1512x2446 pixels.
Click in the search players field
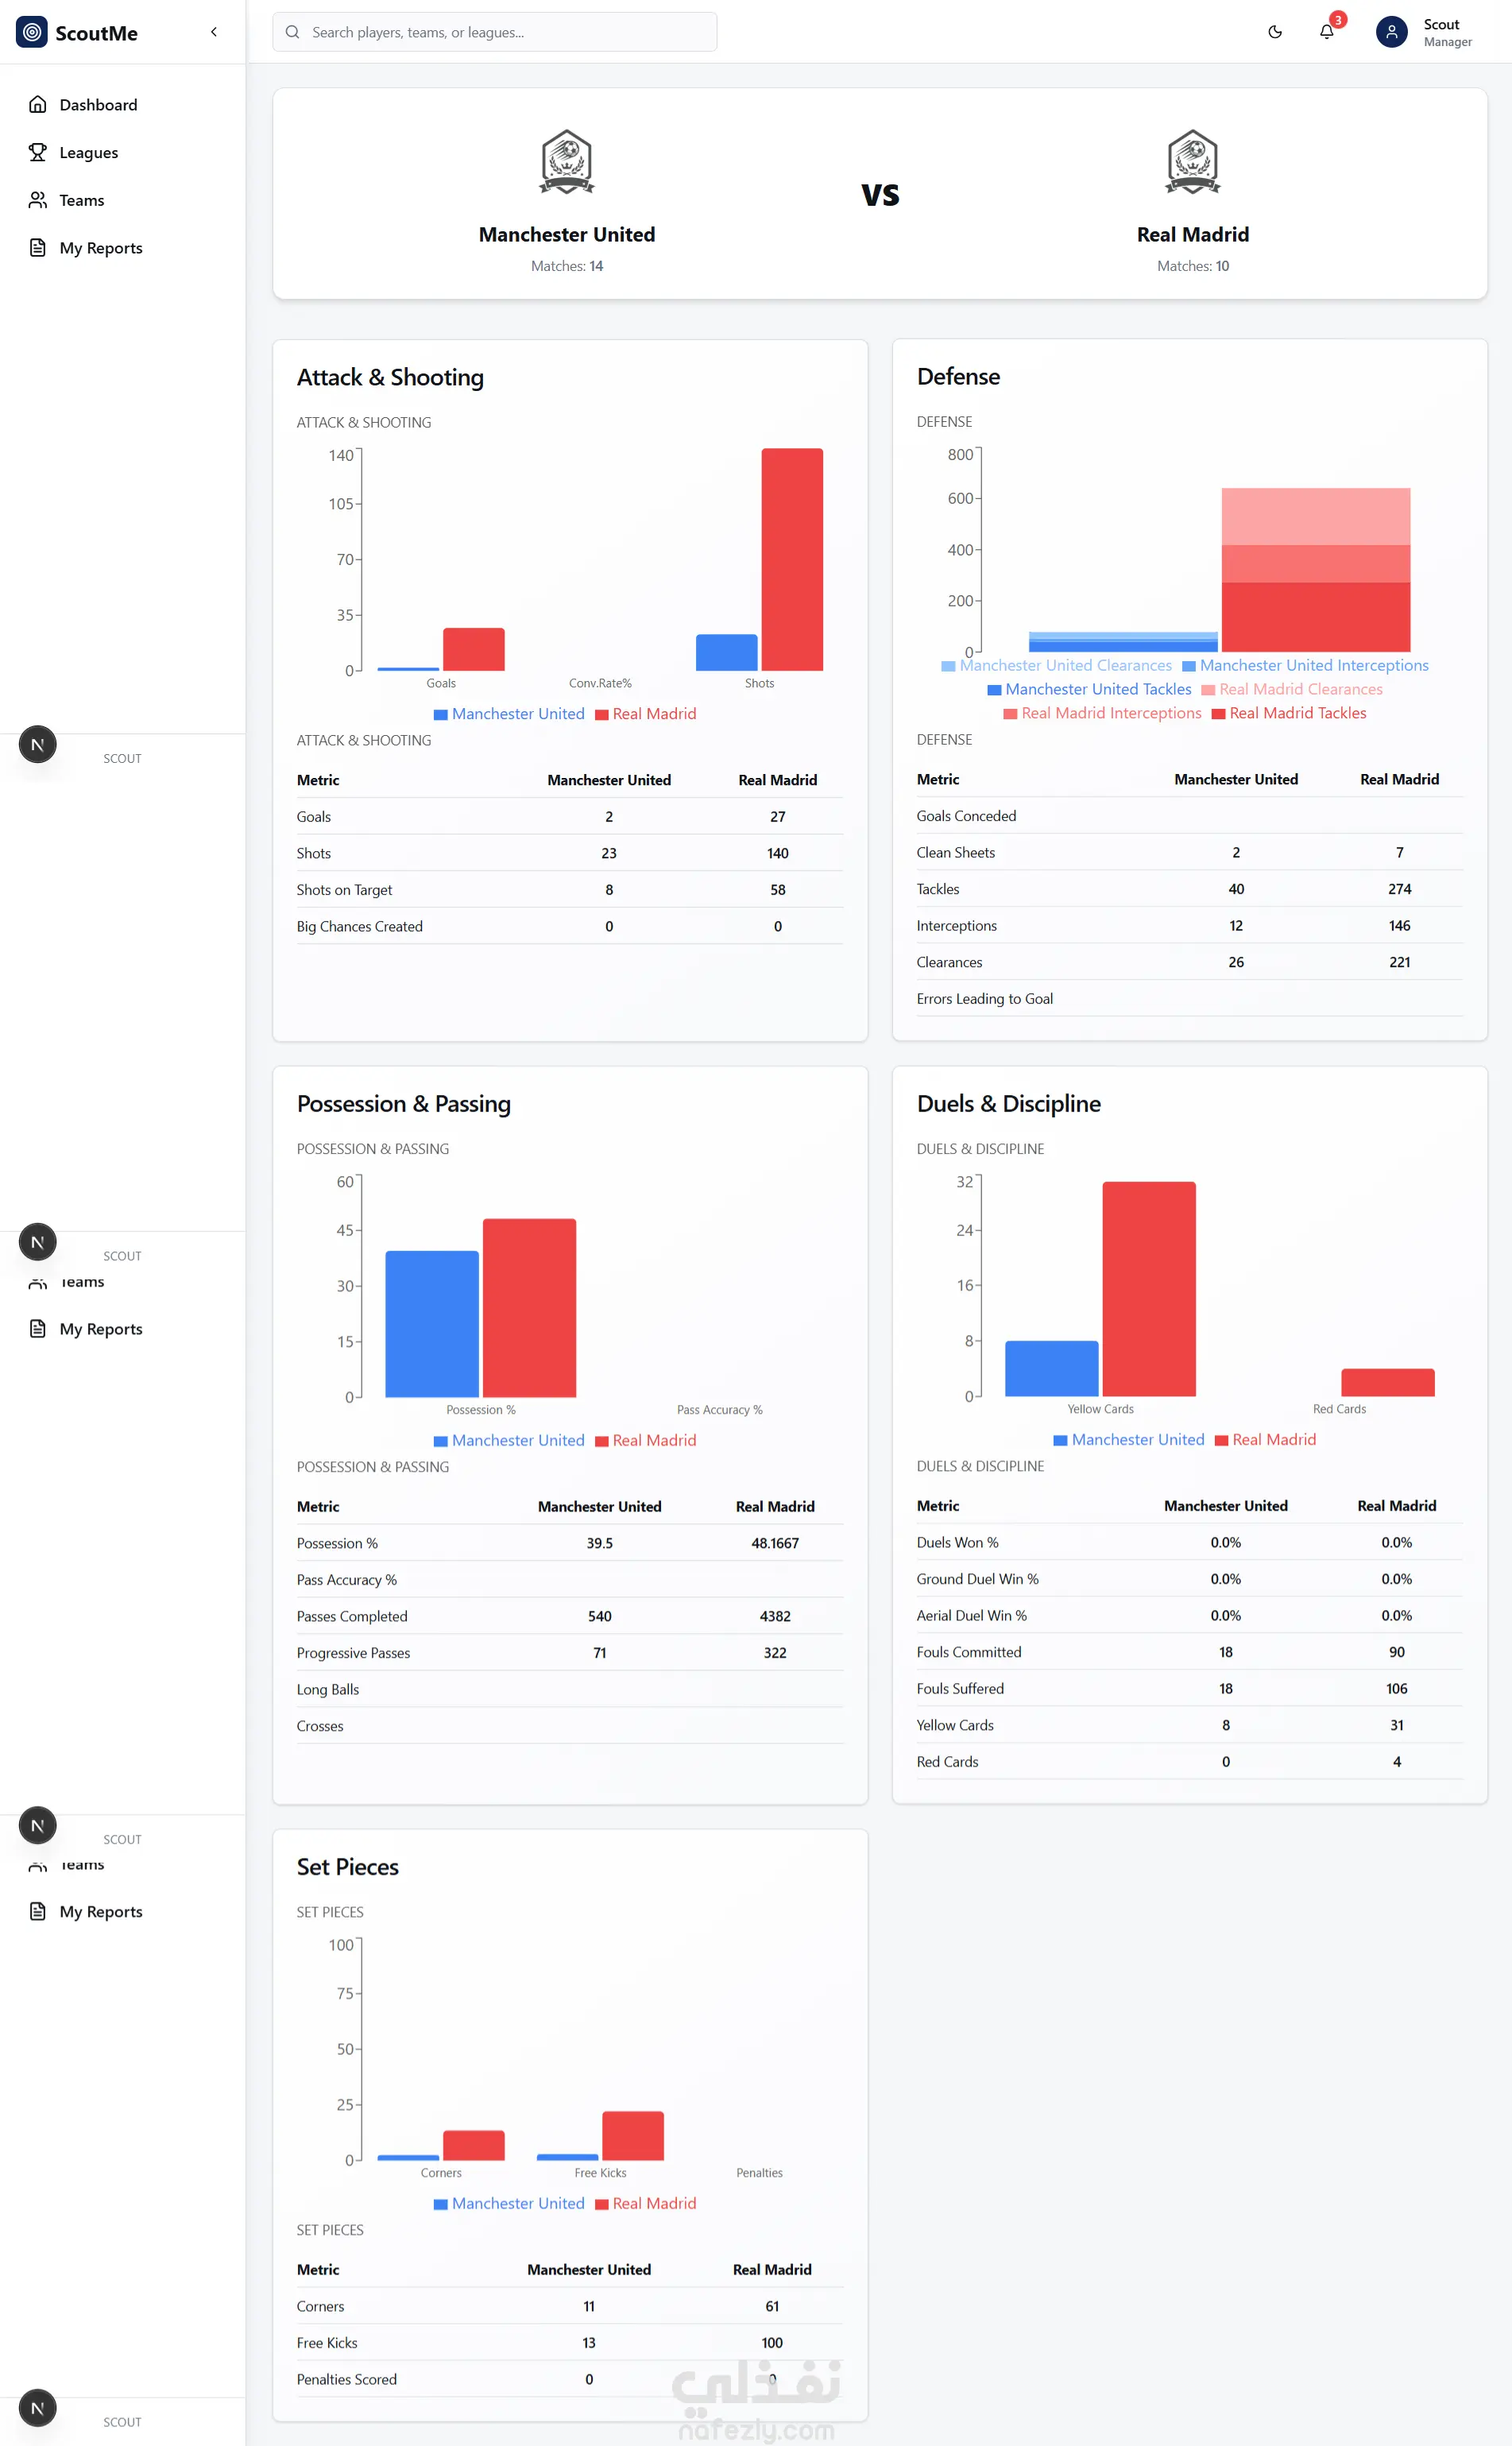click(x=495, y=32)
